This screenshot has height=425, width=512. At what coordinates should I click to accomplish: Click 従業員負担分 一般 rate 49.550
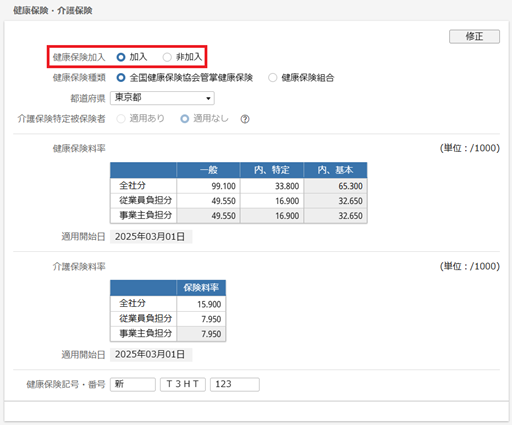pyautogui.click(x=208, y=201)
